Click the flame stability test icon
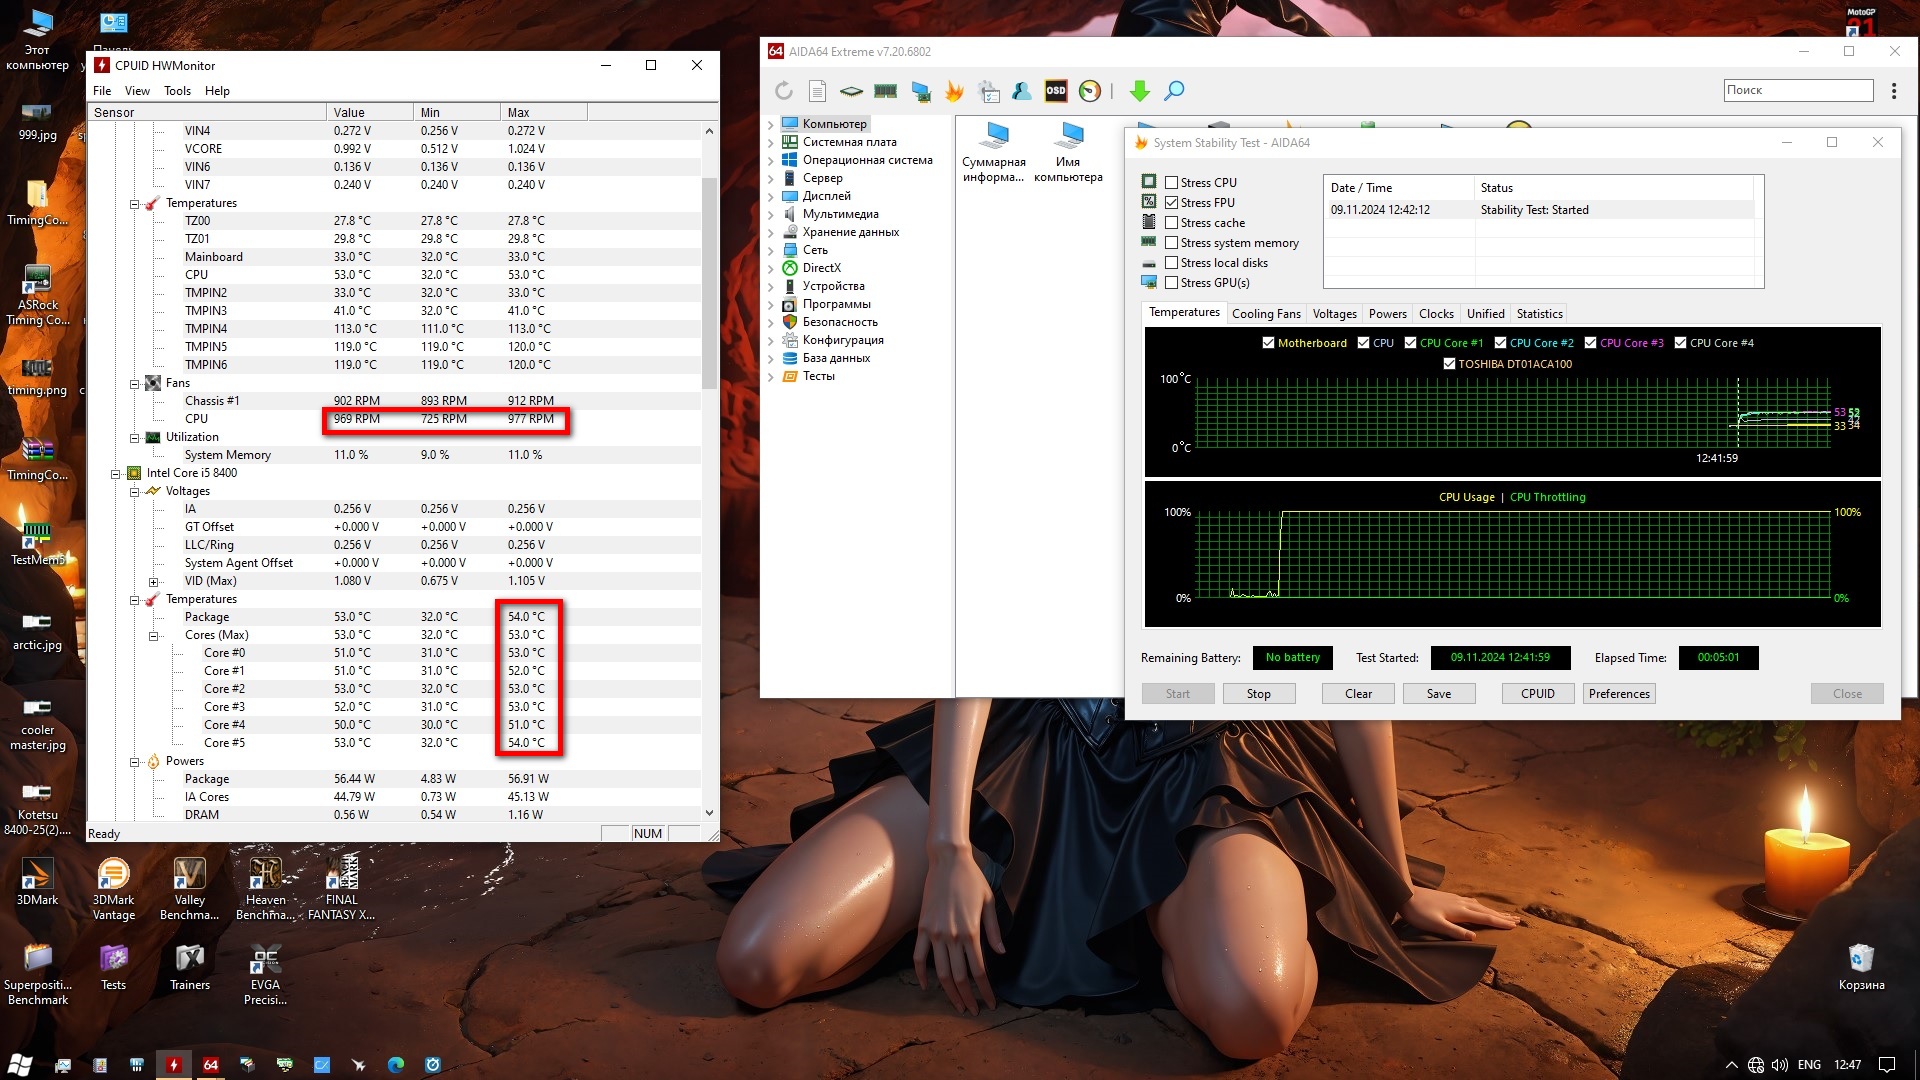 point(954,91)
